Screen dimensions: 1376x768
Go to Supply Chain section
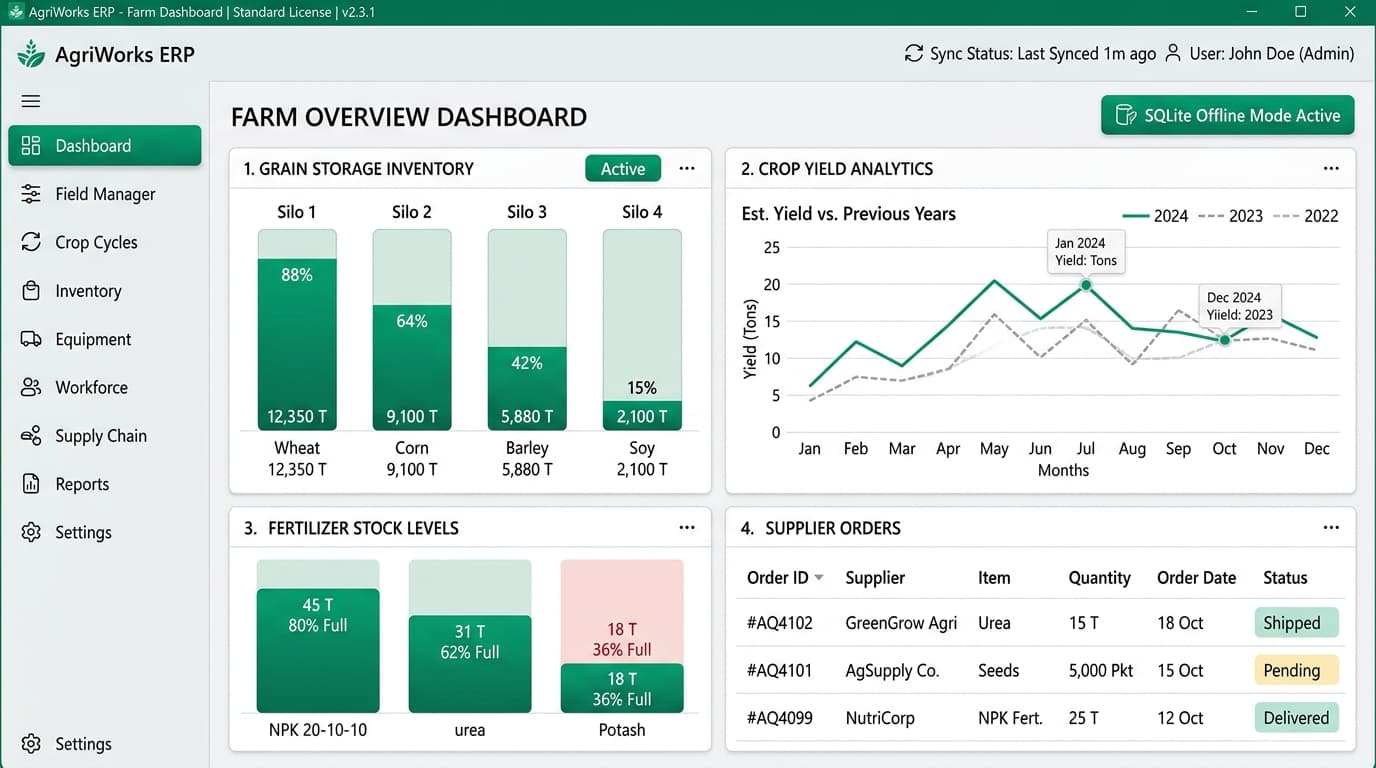[105, 436]
